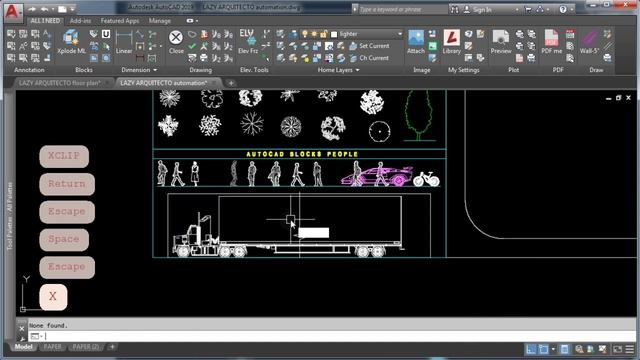
Task: Expand the ribbon display options arrow
Action: (x=197, y=21)
